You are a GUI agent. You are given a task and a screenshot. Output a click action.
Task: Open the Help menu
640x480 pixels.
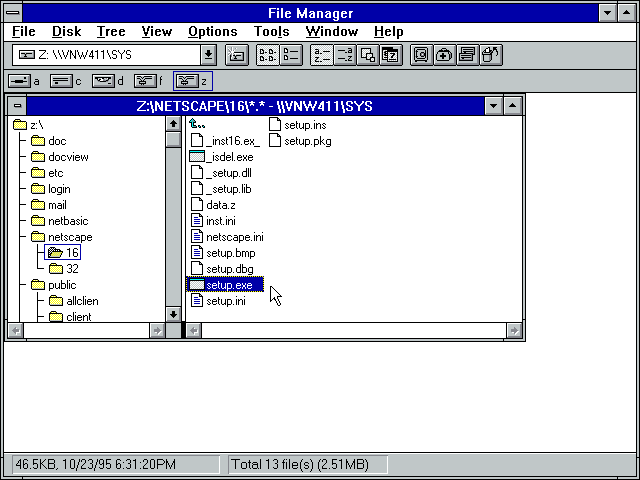(389, 31)
